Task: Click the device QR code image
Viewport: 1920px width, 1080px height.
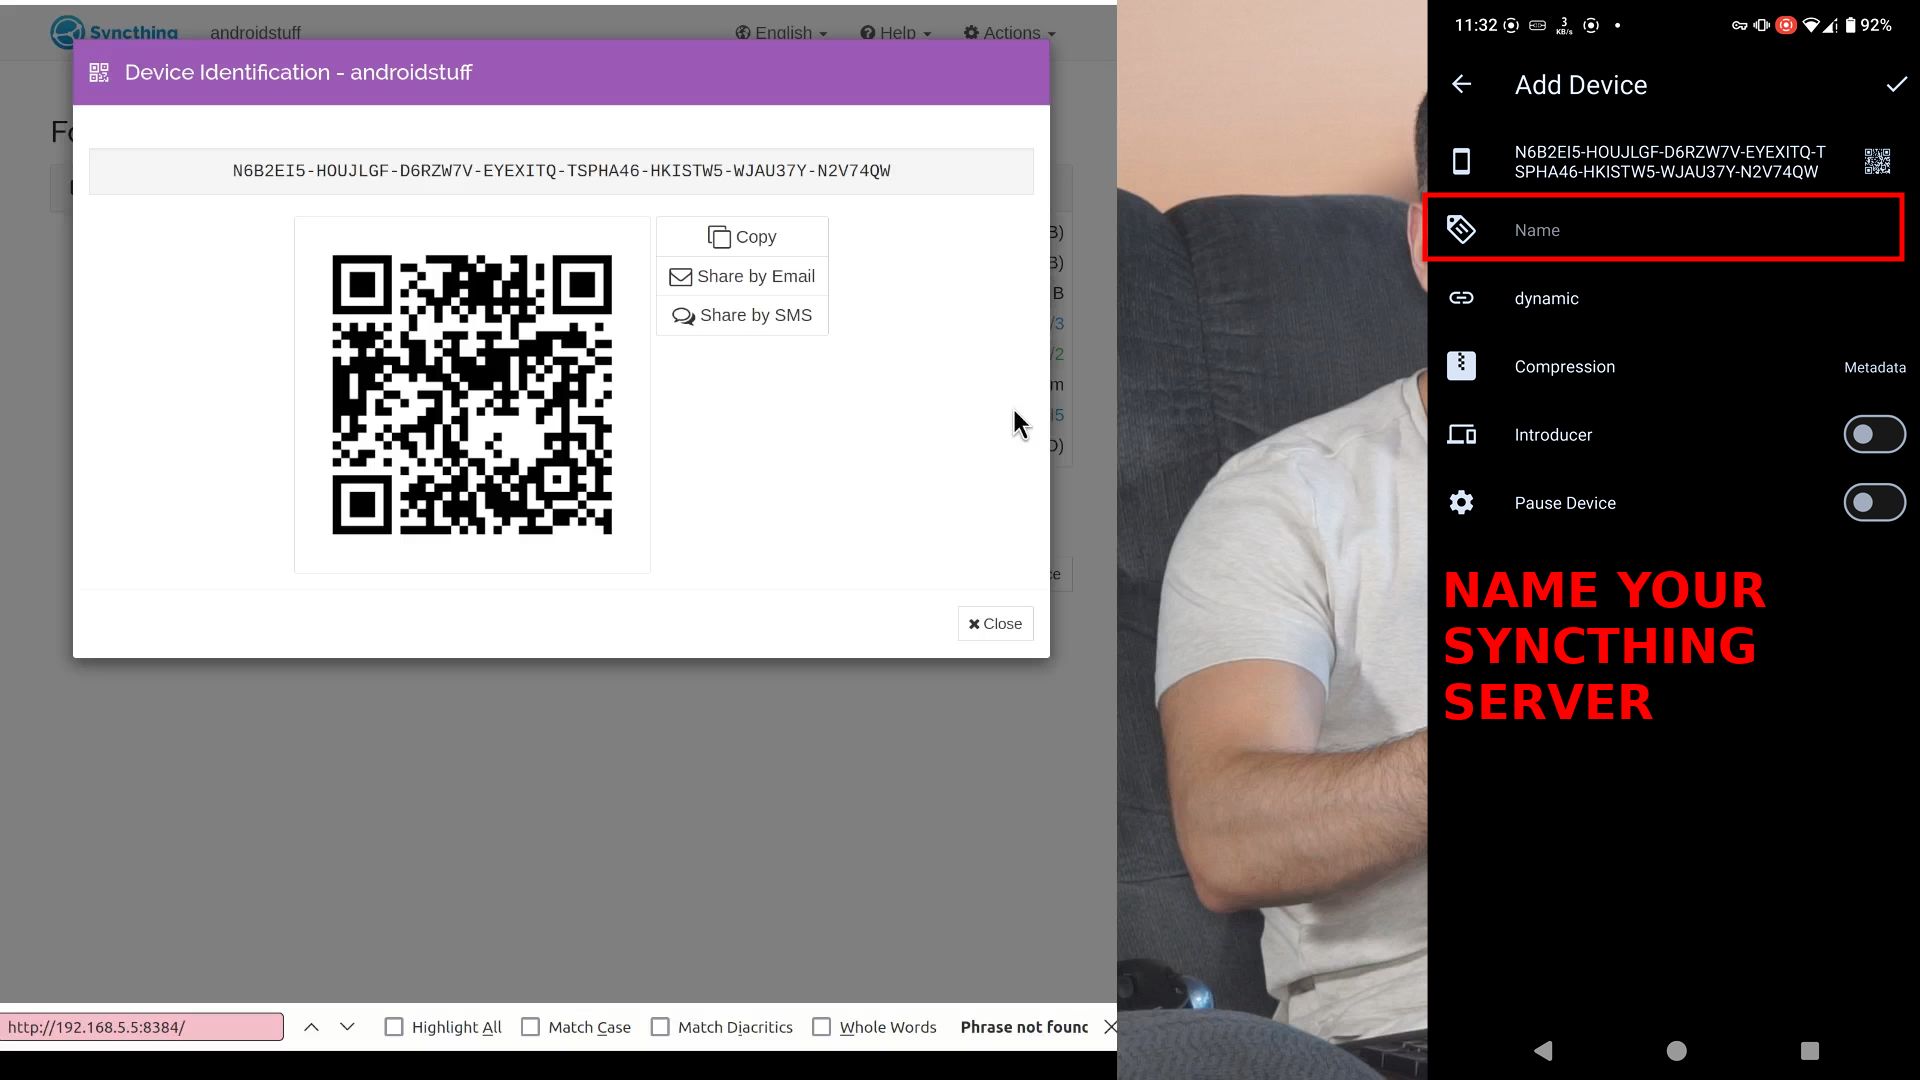Action: pyautogui.click(x=472, y=395)
